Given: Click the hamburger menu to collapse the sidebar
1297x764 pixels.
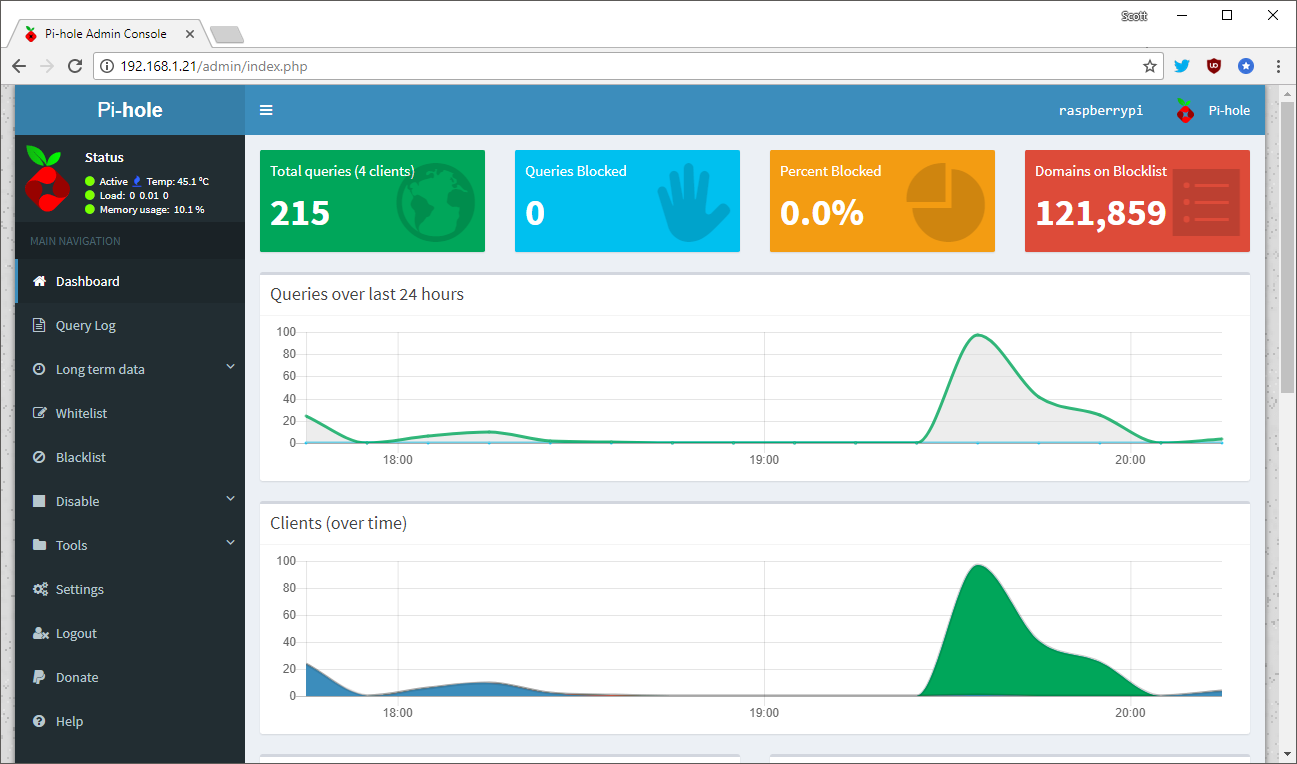Looking at the screenshot, I should click(x=266, y=110).
